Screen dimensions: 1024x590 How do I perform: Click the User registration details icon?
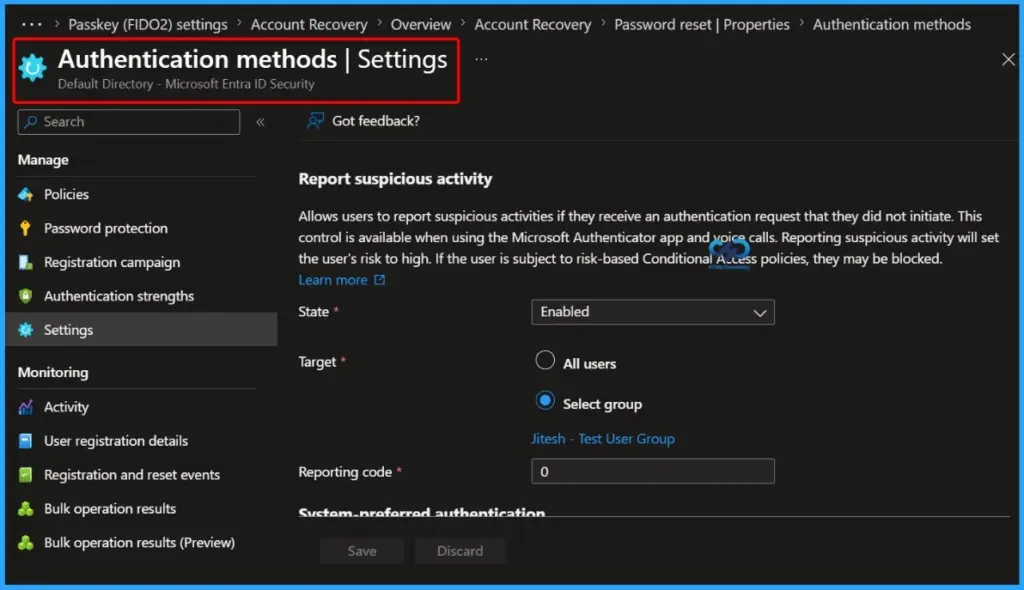click(x=25, y=441)
